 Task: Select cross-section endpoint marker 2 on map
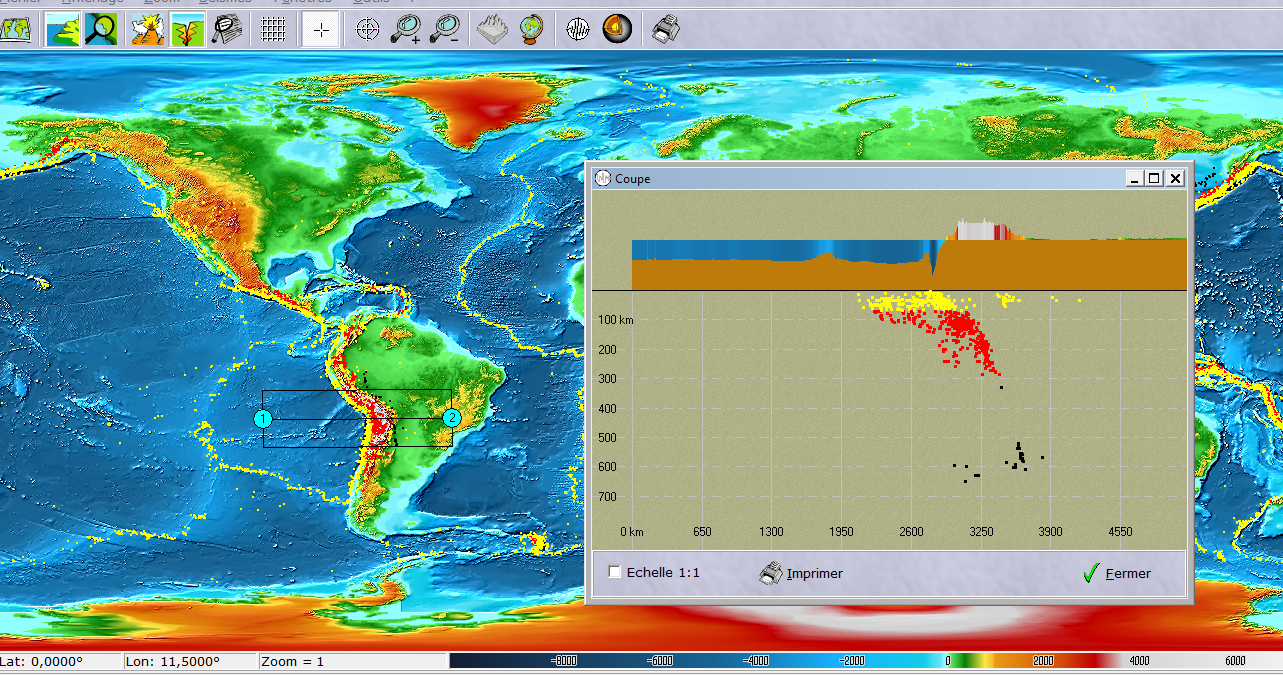(x=452, y=418)
